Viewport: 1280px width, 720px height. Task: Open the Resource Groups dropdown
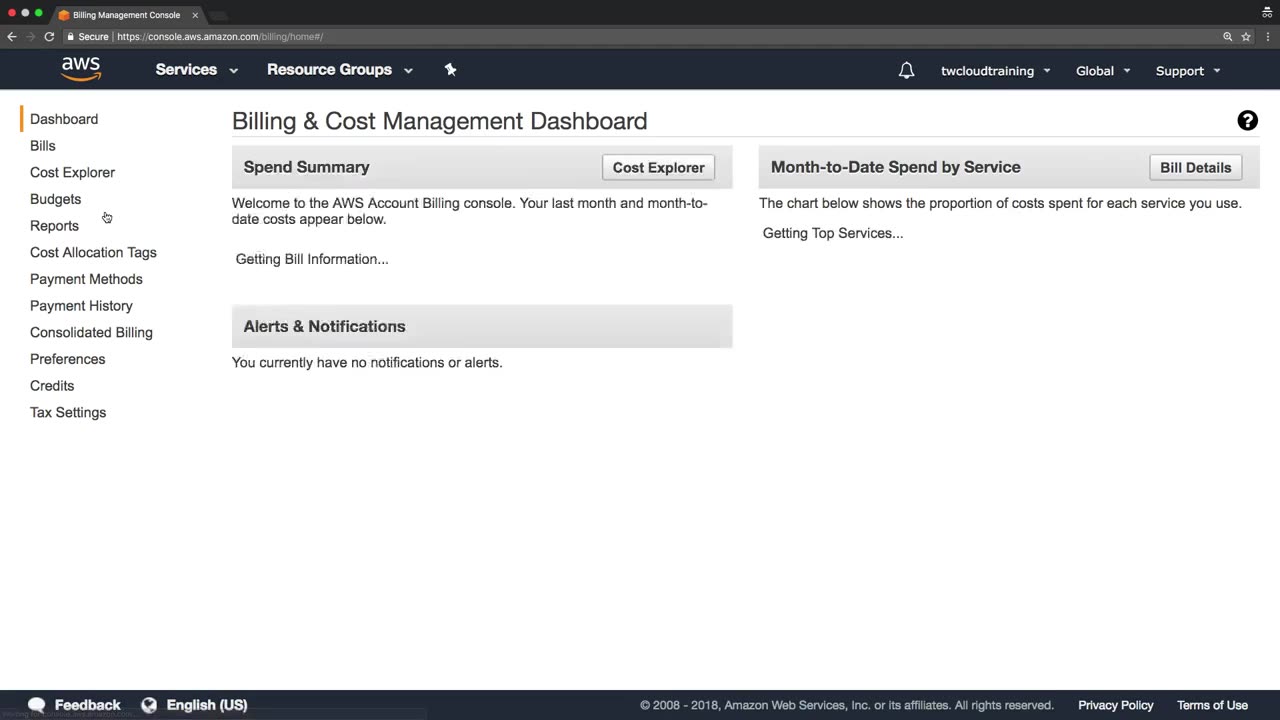tap(339, 70)
